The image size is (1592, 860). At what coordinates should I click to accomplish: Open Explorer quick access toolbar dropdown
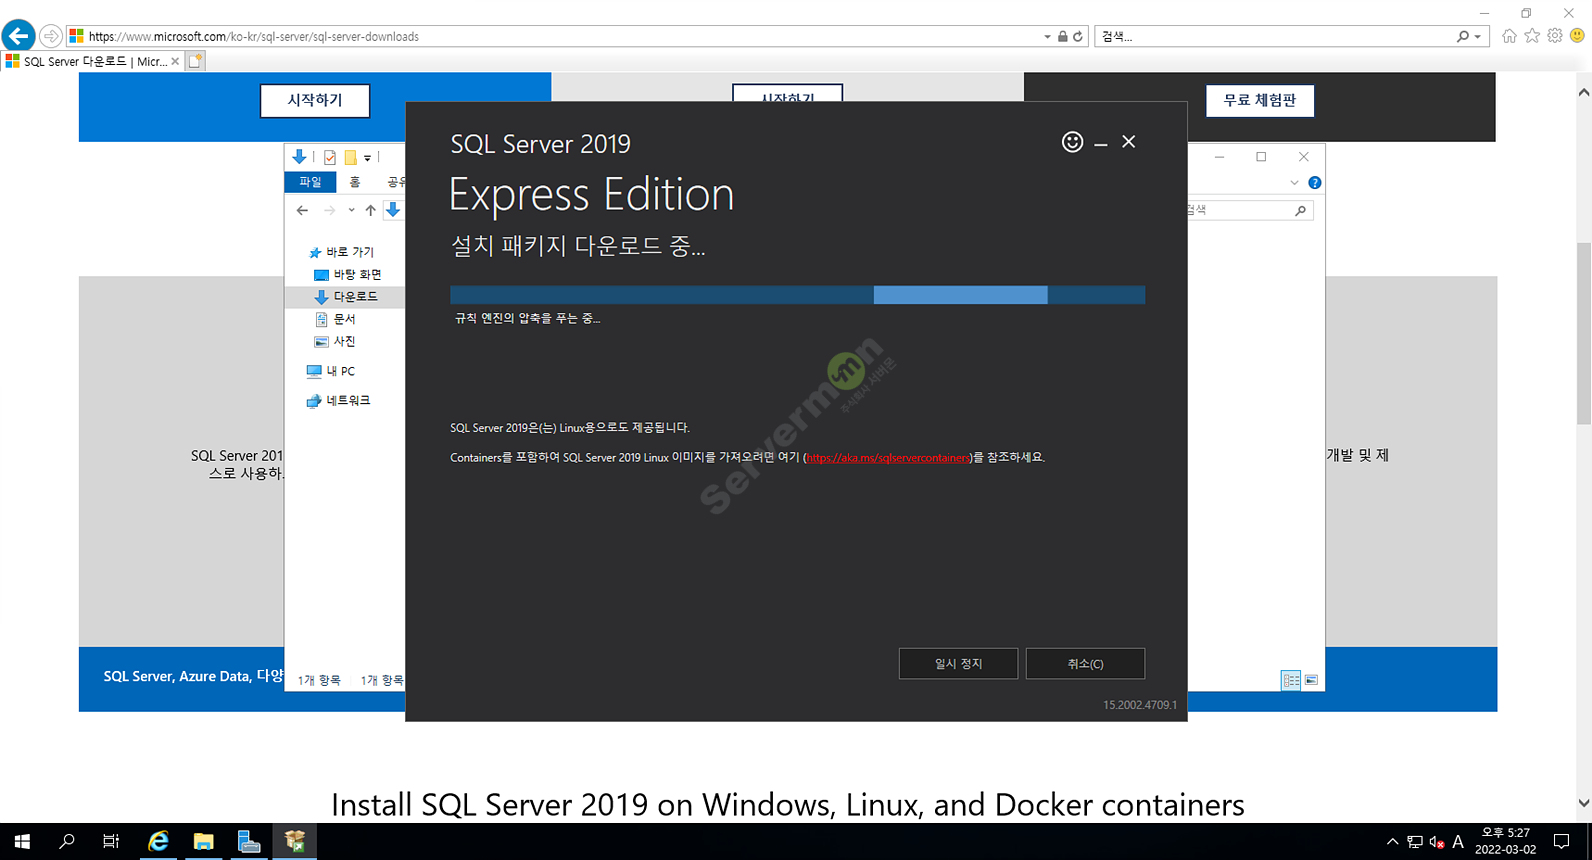(x=367, y=158)
